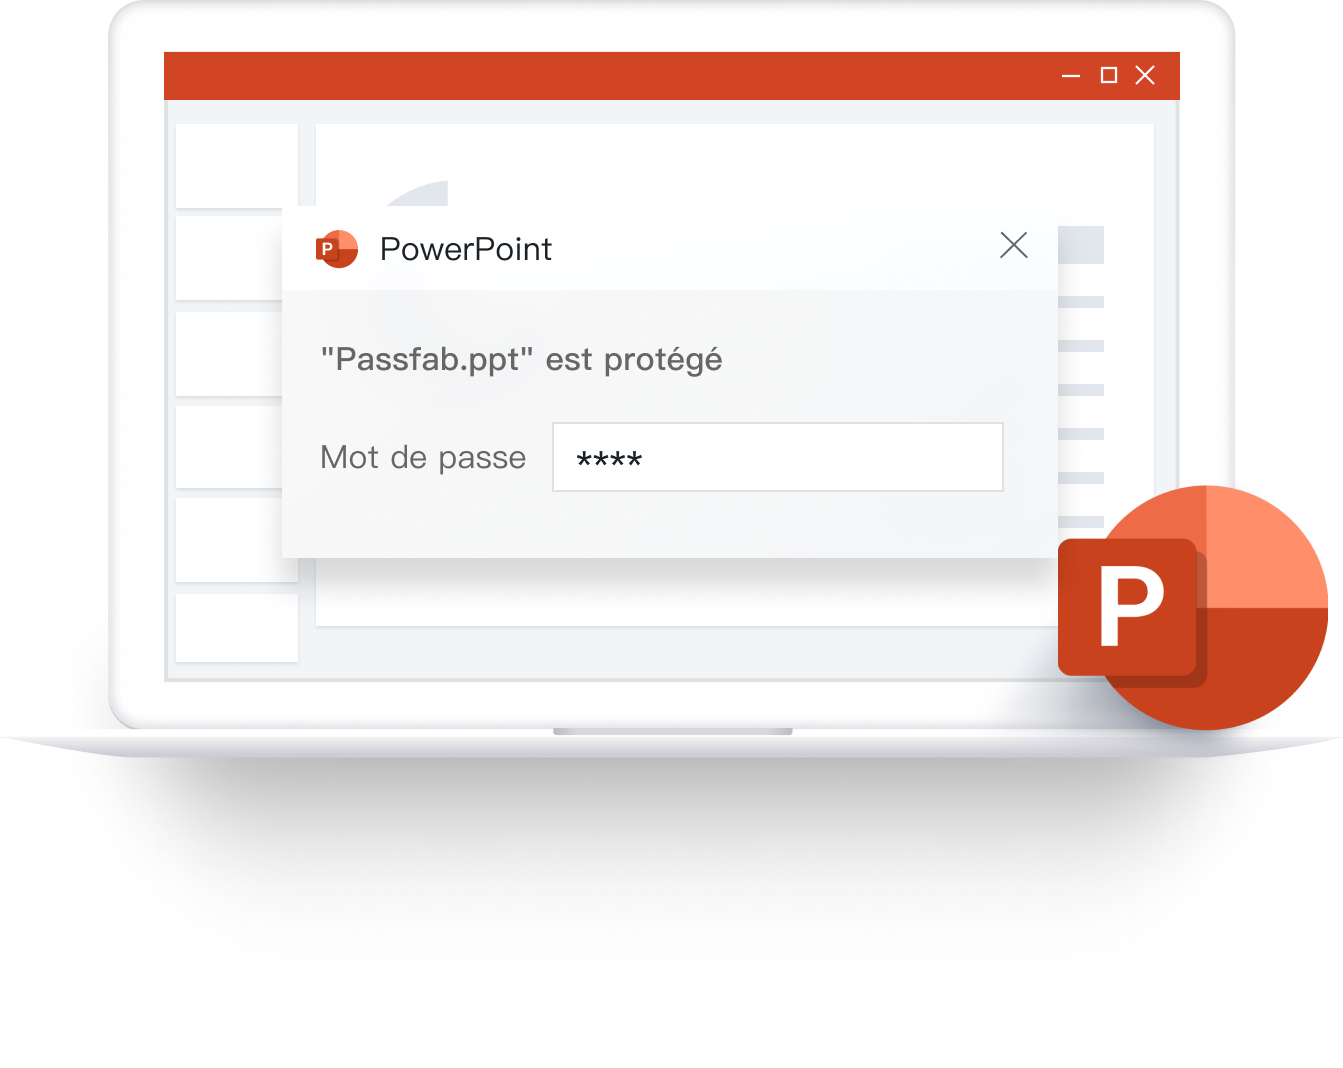Select the third slide thumbnail
This screenshot has width=1343, height=1068.
230,354
